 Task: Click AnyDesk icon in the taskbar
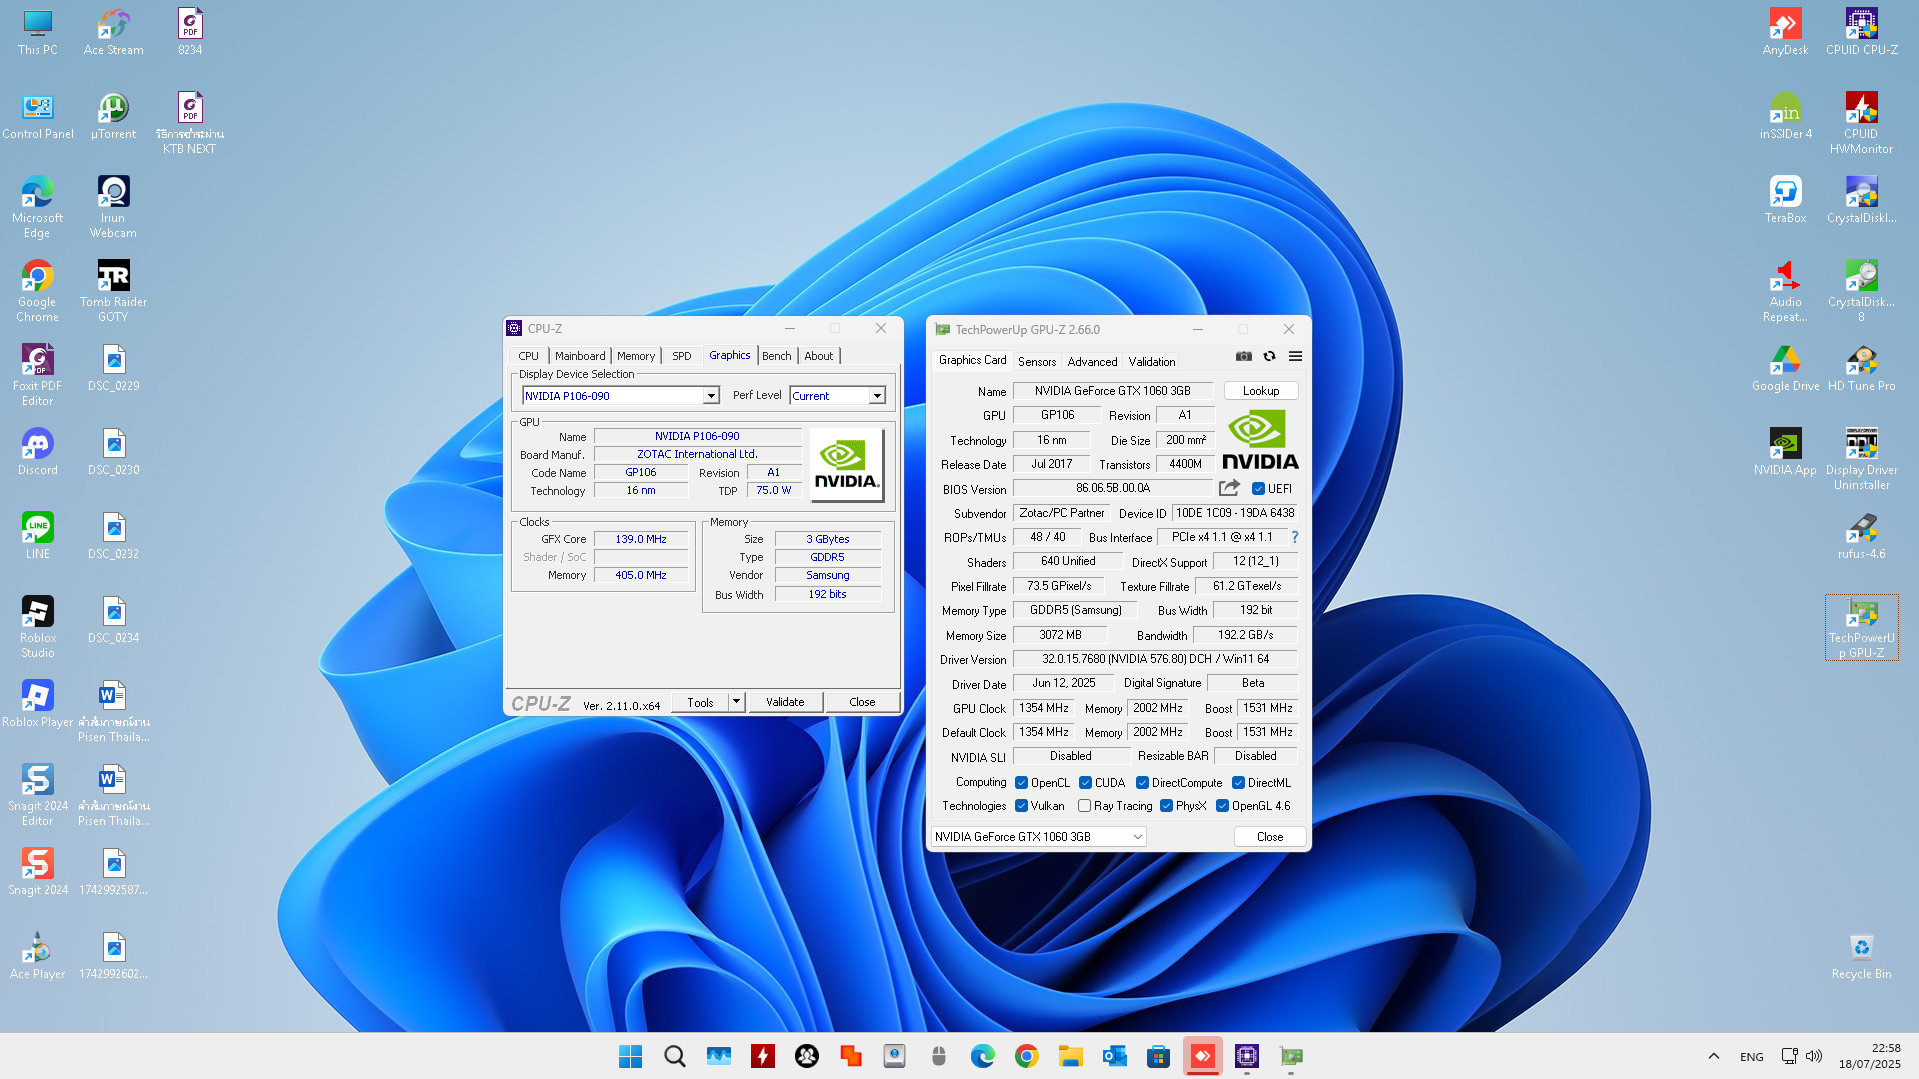point(1202,1056)
